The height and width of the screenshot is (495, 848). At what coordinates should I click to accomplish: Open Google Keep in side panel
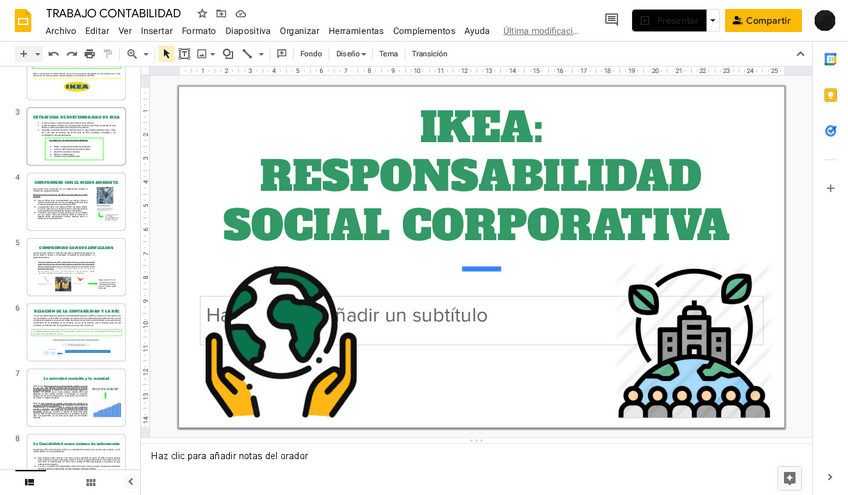coord(830,95)
